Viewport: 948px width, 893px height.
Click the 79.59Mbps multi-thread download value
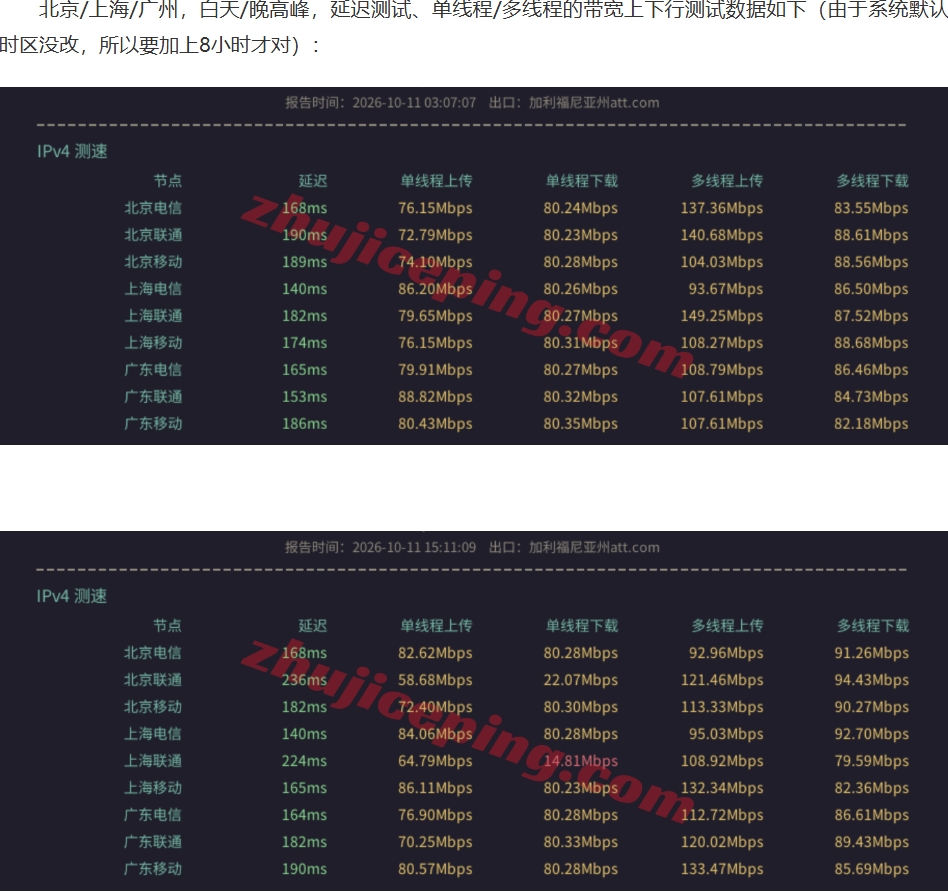[x=872, y=761]
